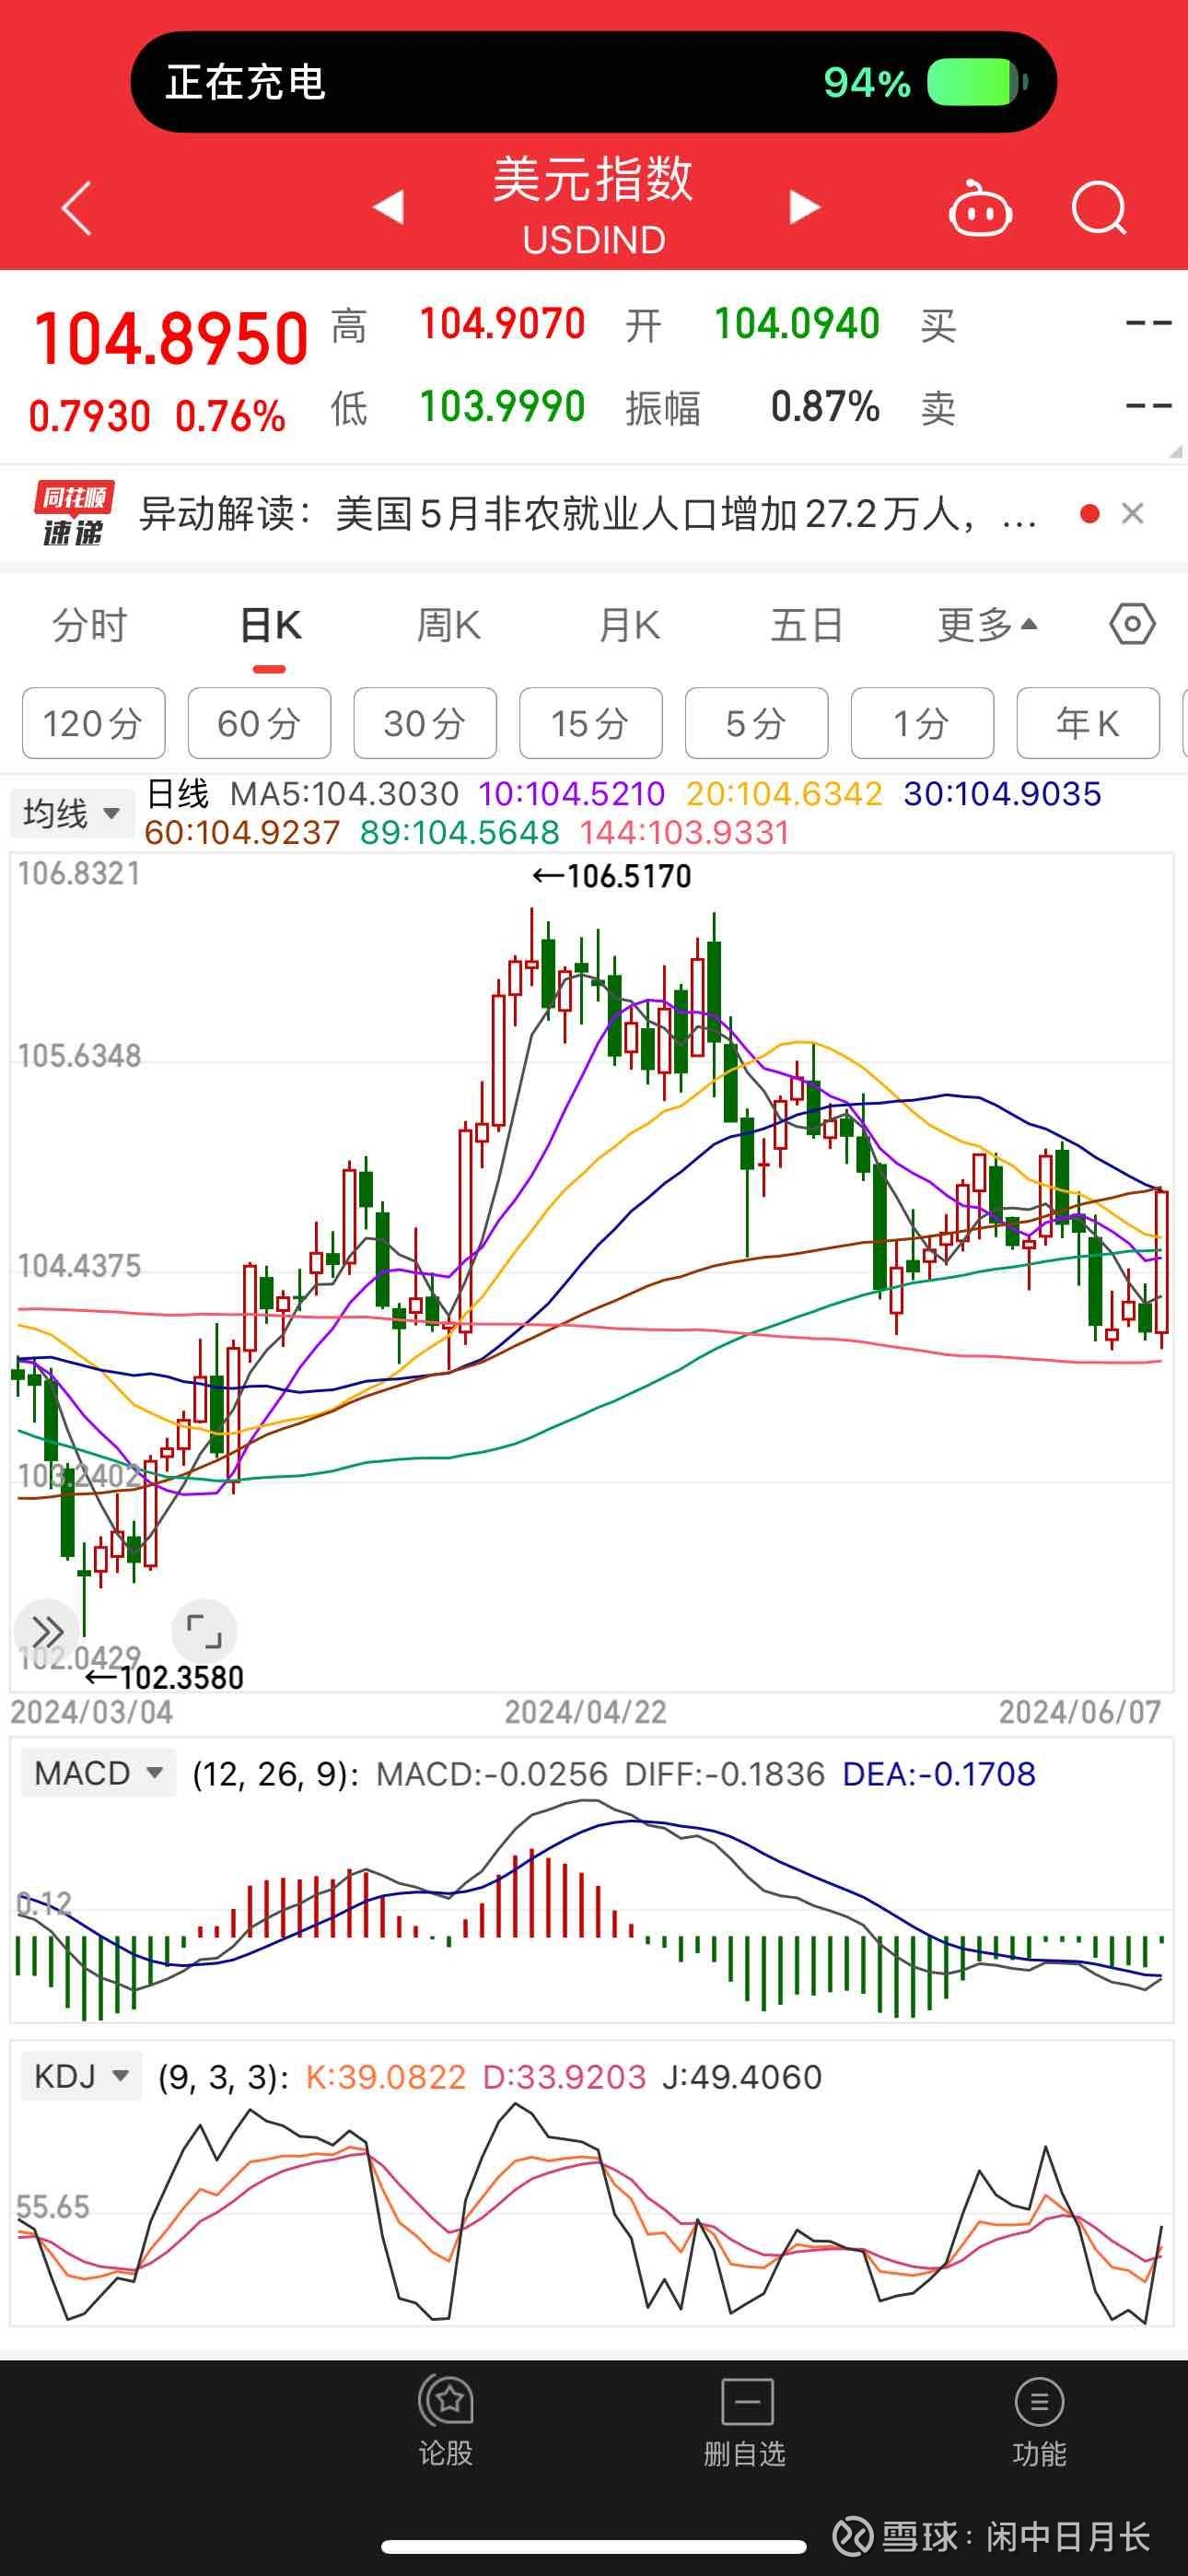Screen dimensions: 1188x2576
Task: Switch to the 周K tab
Action: 448,625
